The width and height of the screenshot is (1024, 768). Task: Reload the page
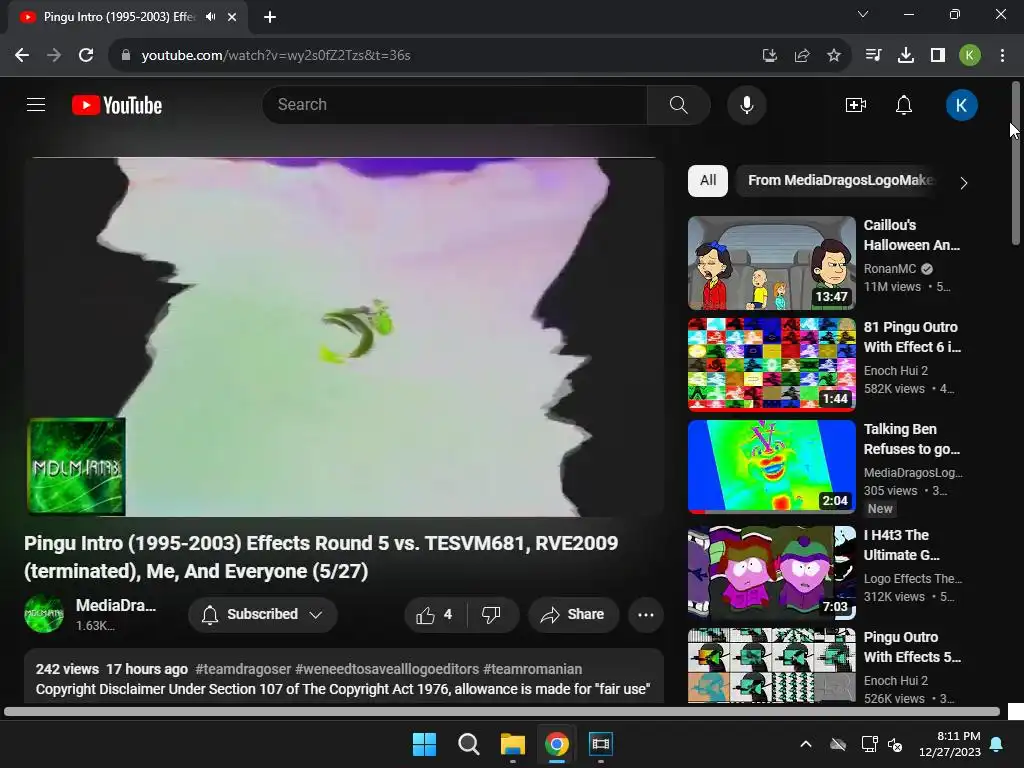86,56
